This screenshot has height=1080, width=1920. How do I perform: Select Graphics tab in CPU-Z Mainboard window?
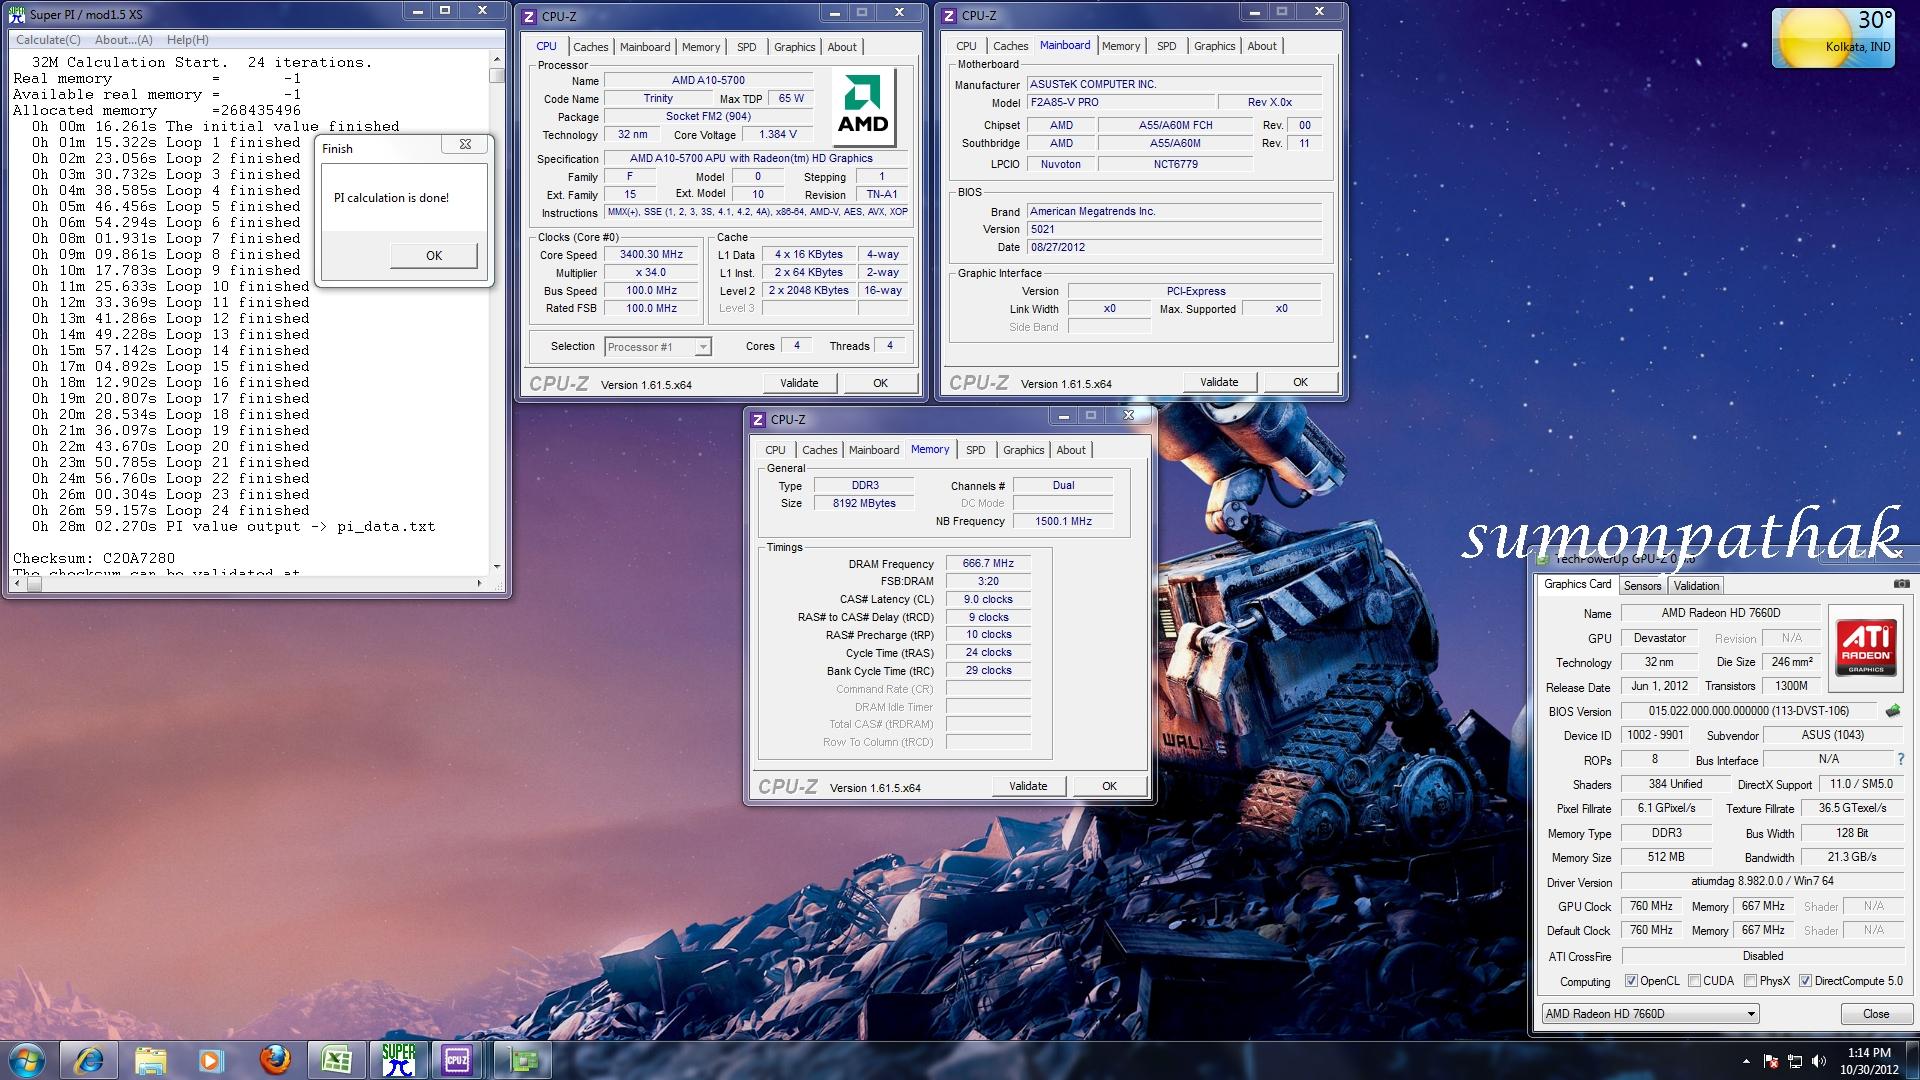pyautogui.click(x=1214, y=46)
